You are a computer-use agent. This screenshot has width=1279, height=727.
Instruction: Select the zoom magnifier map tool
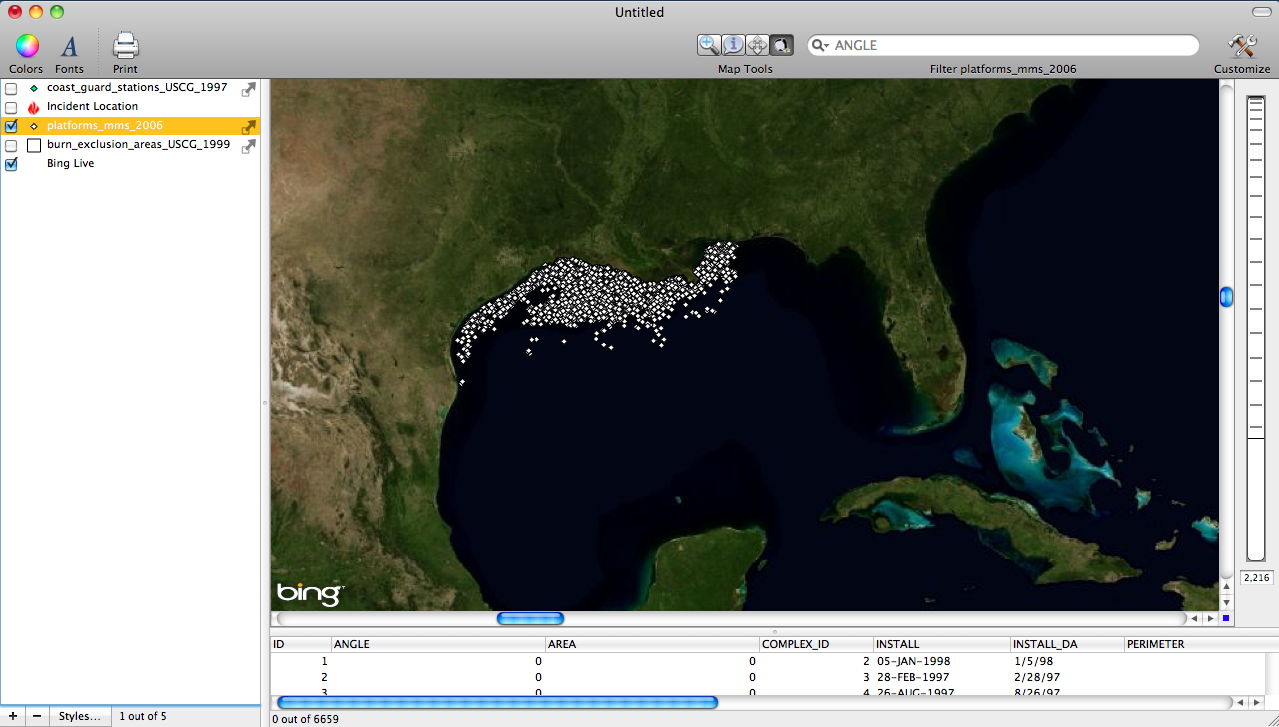pyautogui.click(x=709, y=45)
